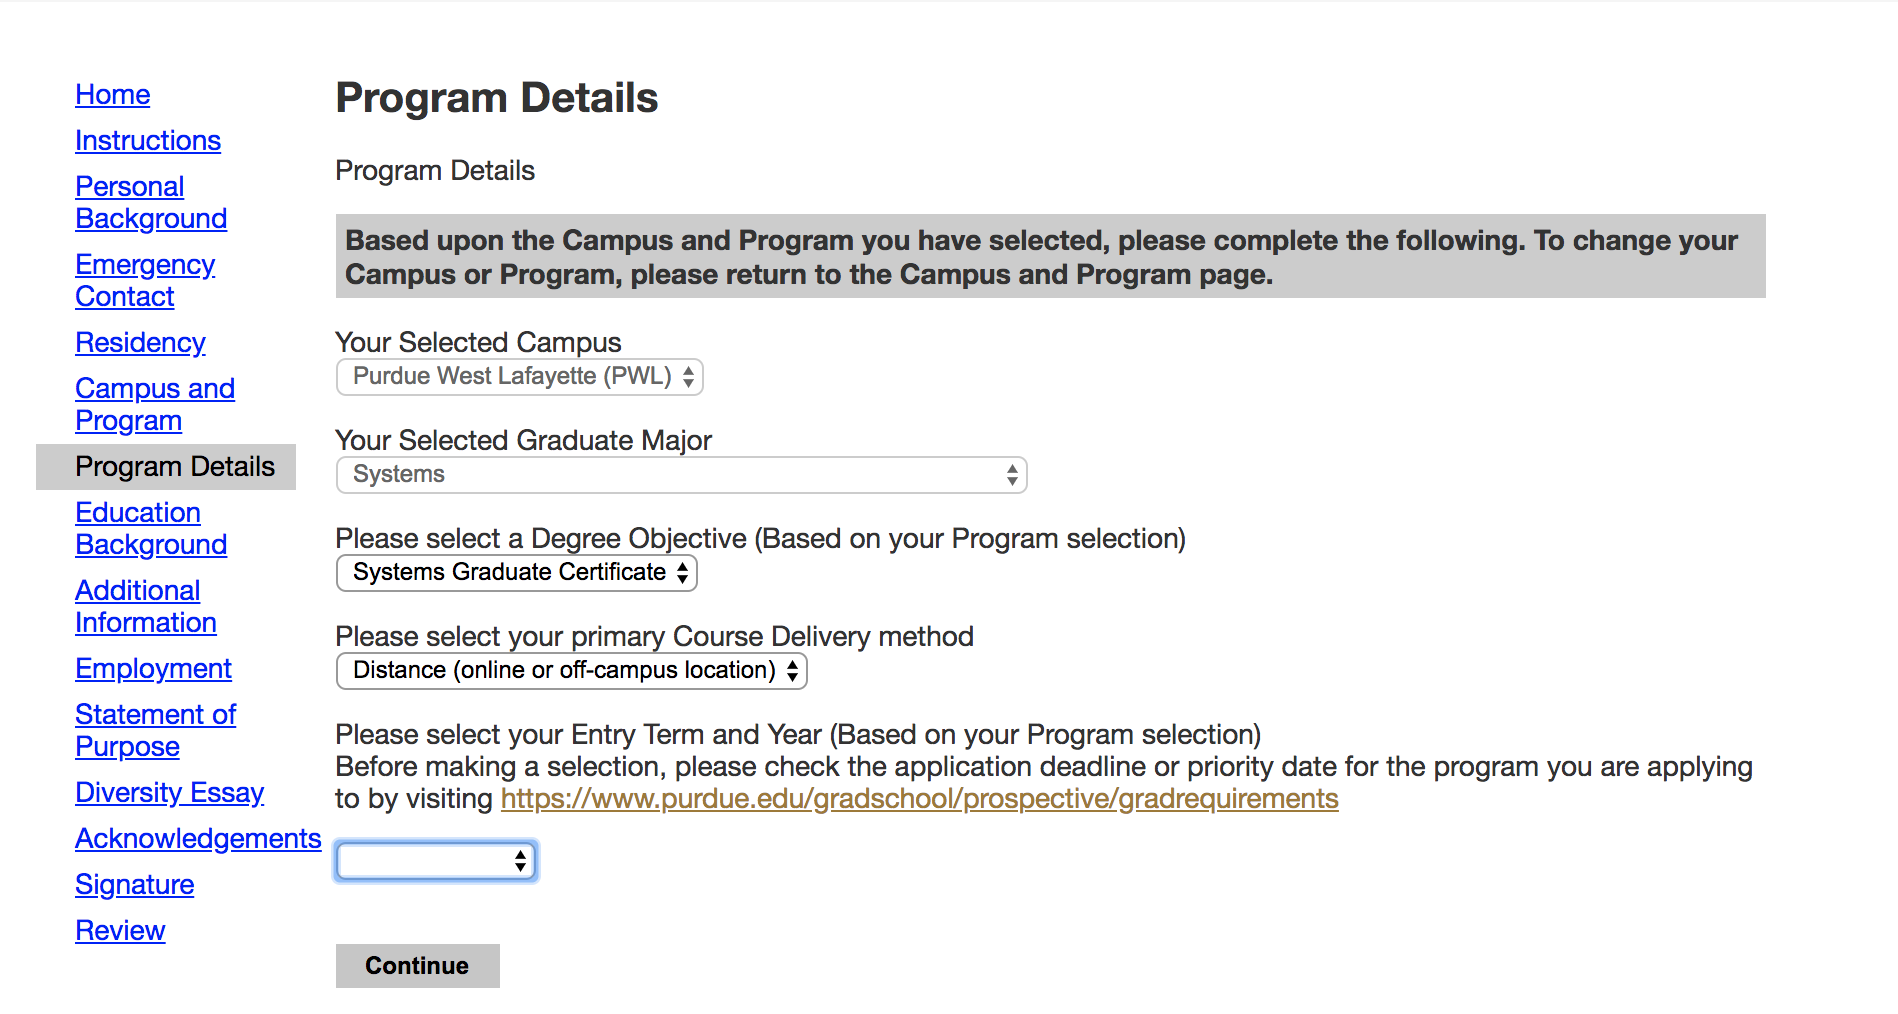Open the Emergency Contact section
Screen dimensions: 1898x1014
tap(145, 281)
